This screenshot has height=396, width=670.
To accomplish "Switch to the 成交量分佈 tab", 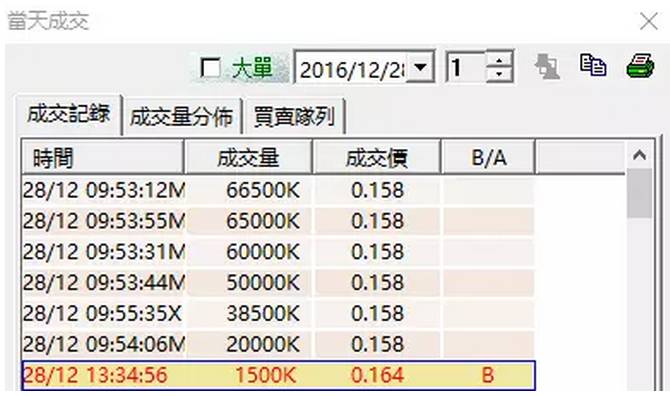I will coord(182,117).
